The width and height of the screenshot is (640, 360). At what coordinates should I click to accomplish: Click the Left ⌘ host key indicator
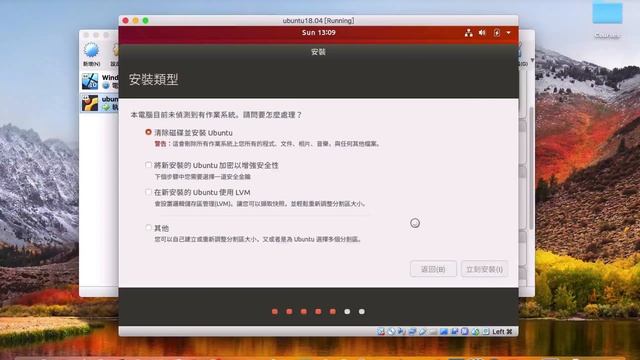click(502, 331)
